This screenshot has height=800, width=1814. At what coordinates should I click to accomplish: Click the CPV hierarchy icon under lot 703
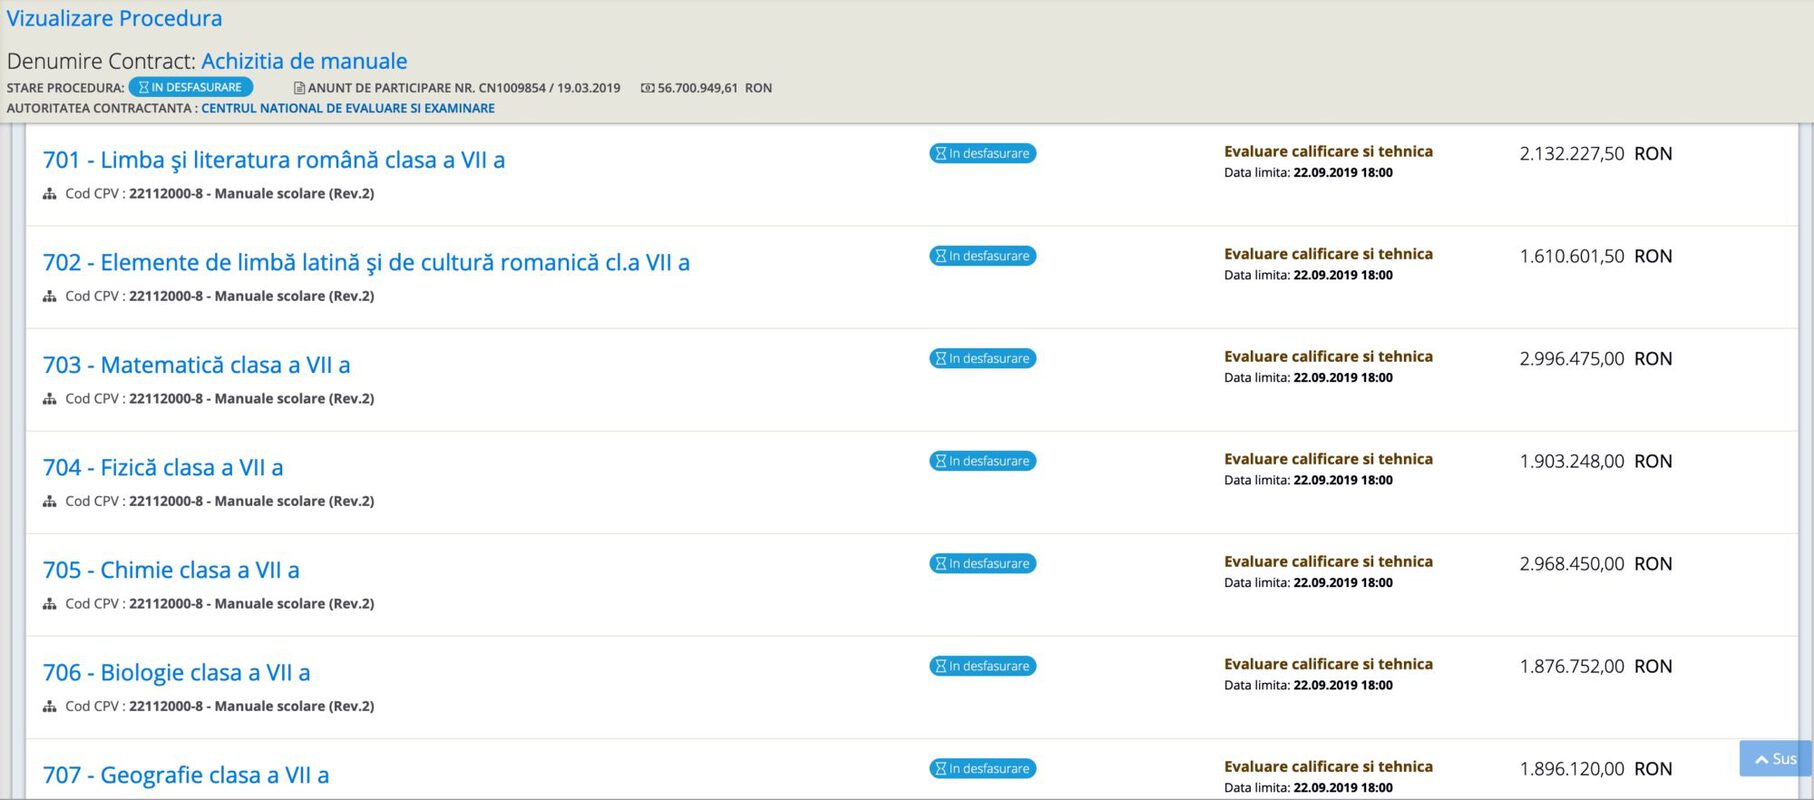[49, 399]
